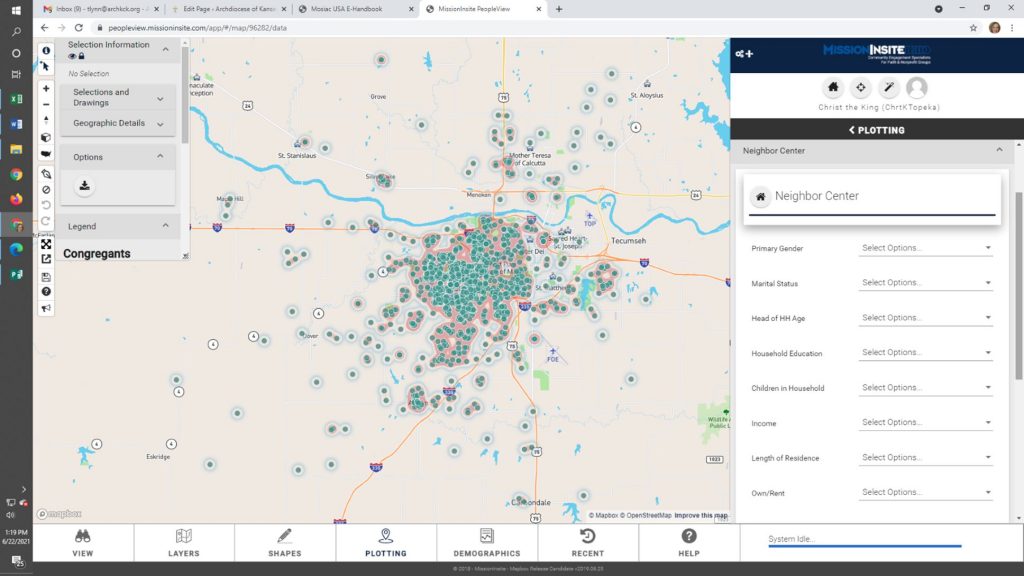Screen dimensions: 1024x576
Task: Open the Head of HH Age dropdown
Action: click(x=925, y=318)
